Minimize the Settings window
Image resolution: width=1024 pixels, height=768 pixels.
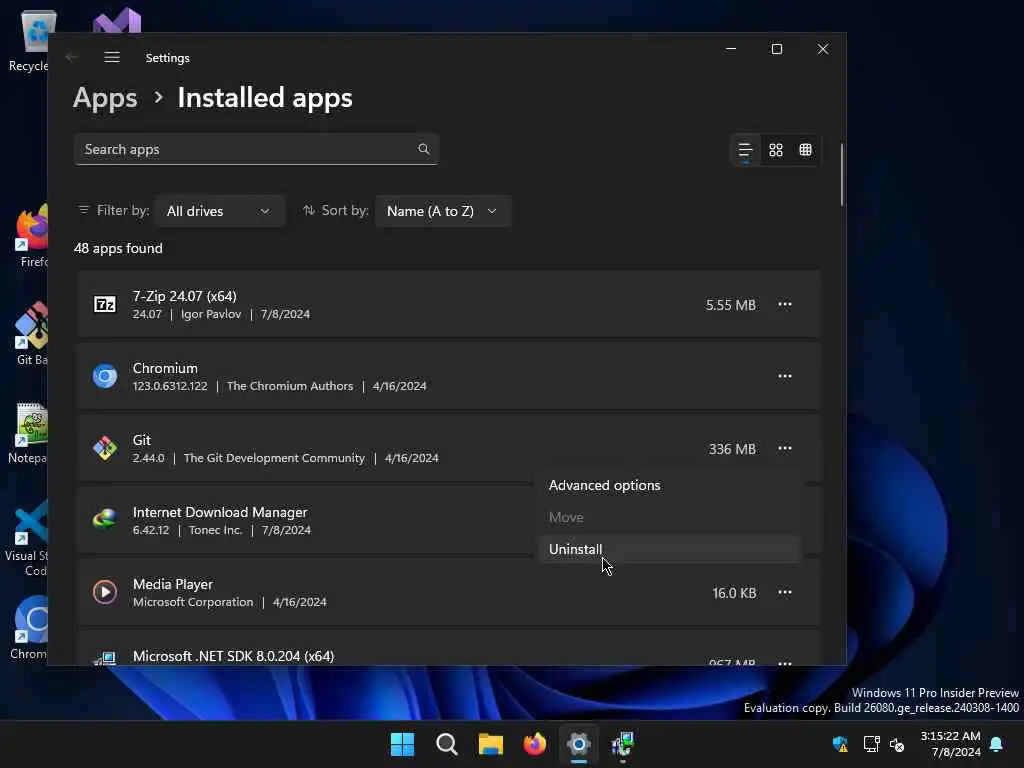[731, 49]
